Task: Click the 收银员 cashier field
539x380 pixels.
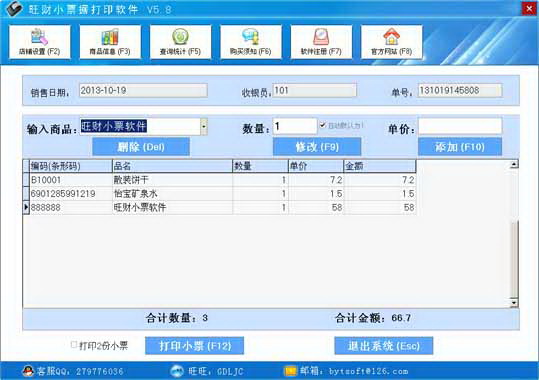Action: pyautogui.click(x=315, y=90)
